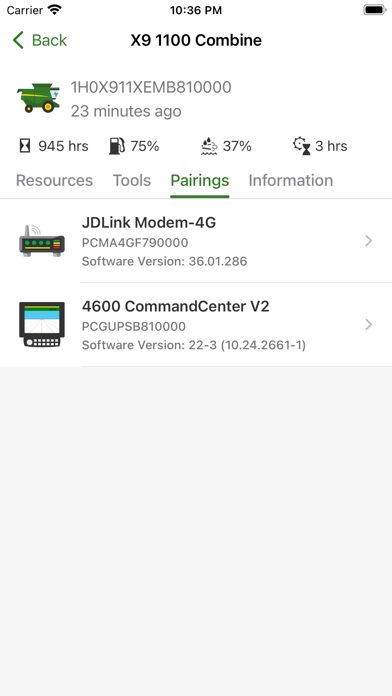The width and height of the screenshot is (392, 696).
Task: Tap the CommandCenter display icon
Action: coord(42,325)
